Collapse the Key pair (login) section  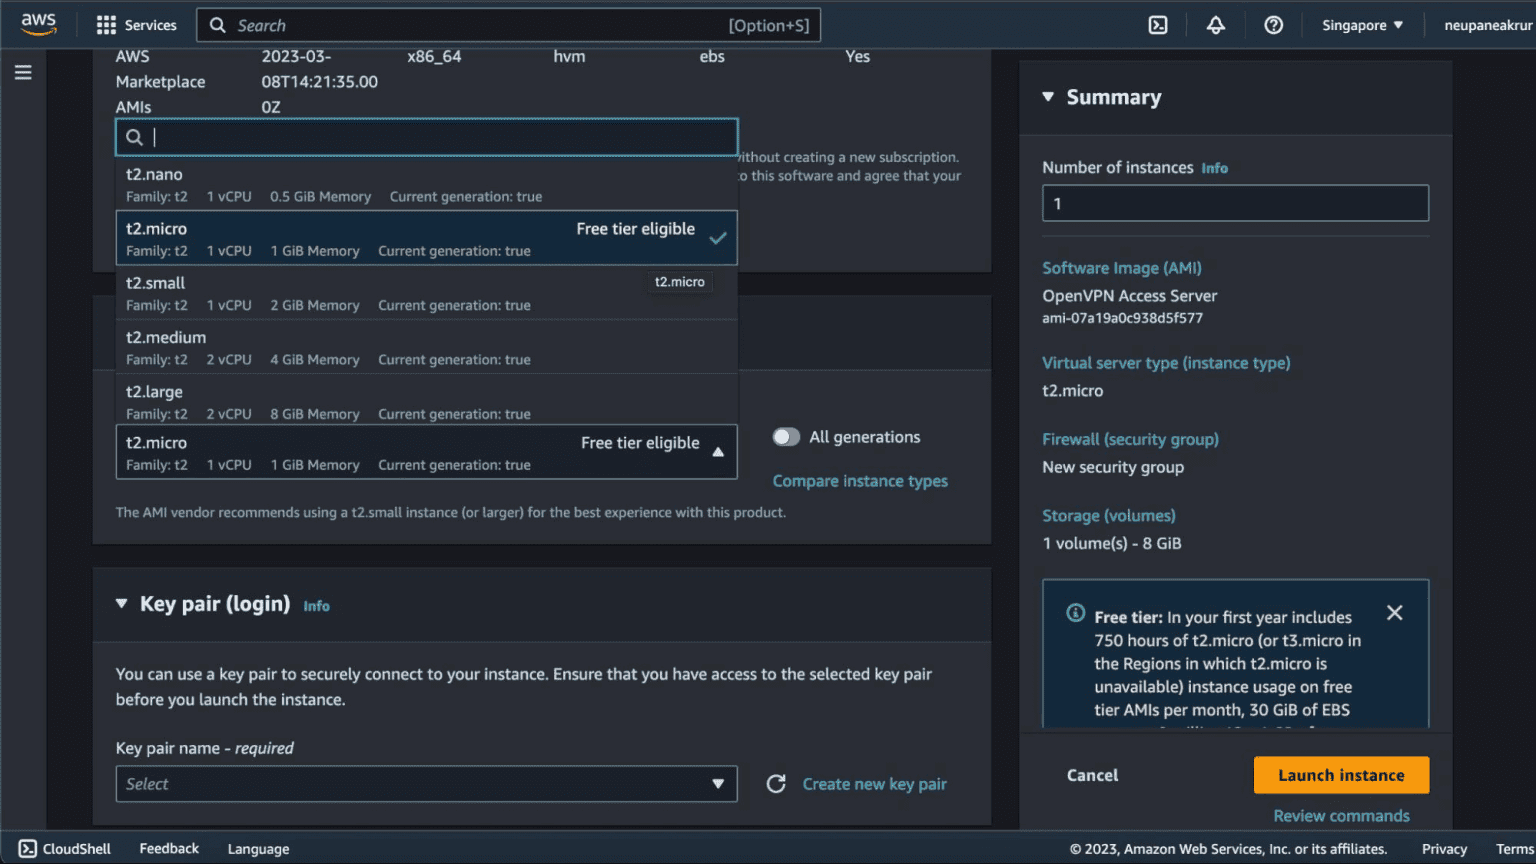(x=122, y=604)
